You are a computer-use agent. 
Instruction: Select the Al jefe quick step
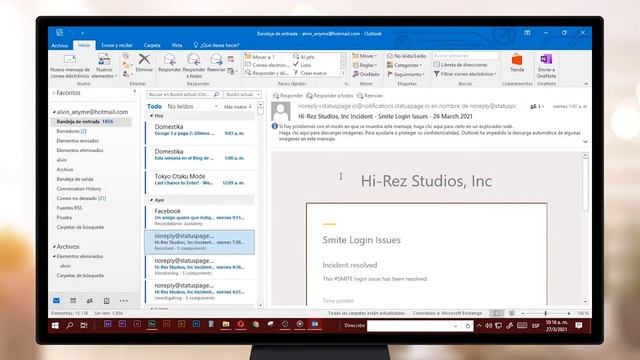coord(304,57)
